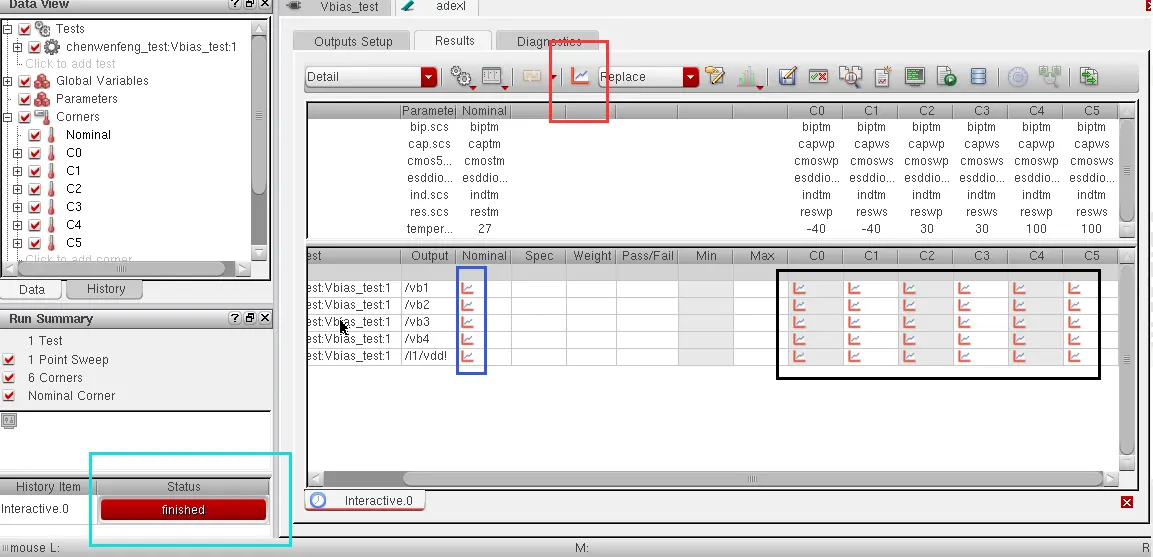
Task: Click the export results green arrows icon
Action: pyautogui.click(x=1088, y=76)
